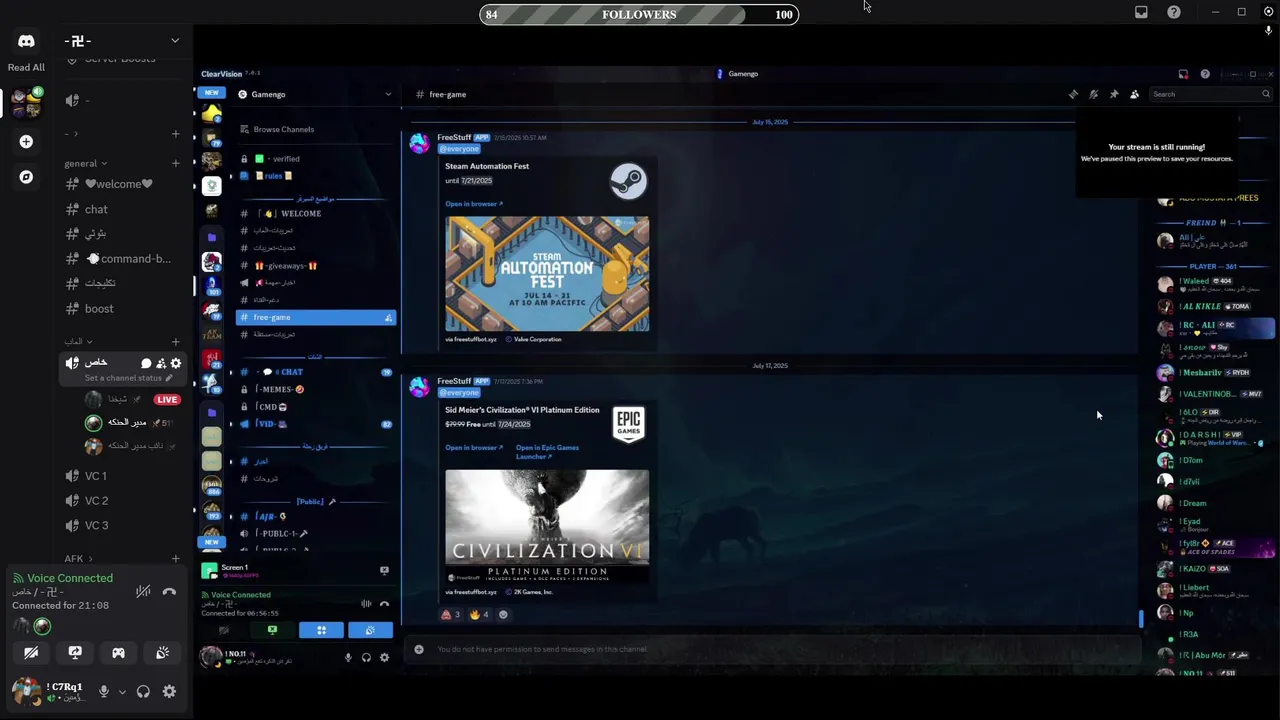Click the Epic Games logo in the Civilization embed

[628, 425]
